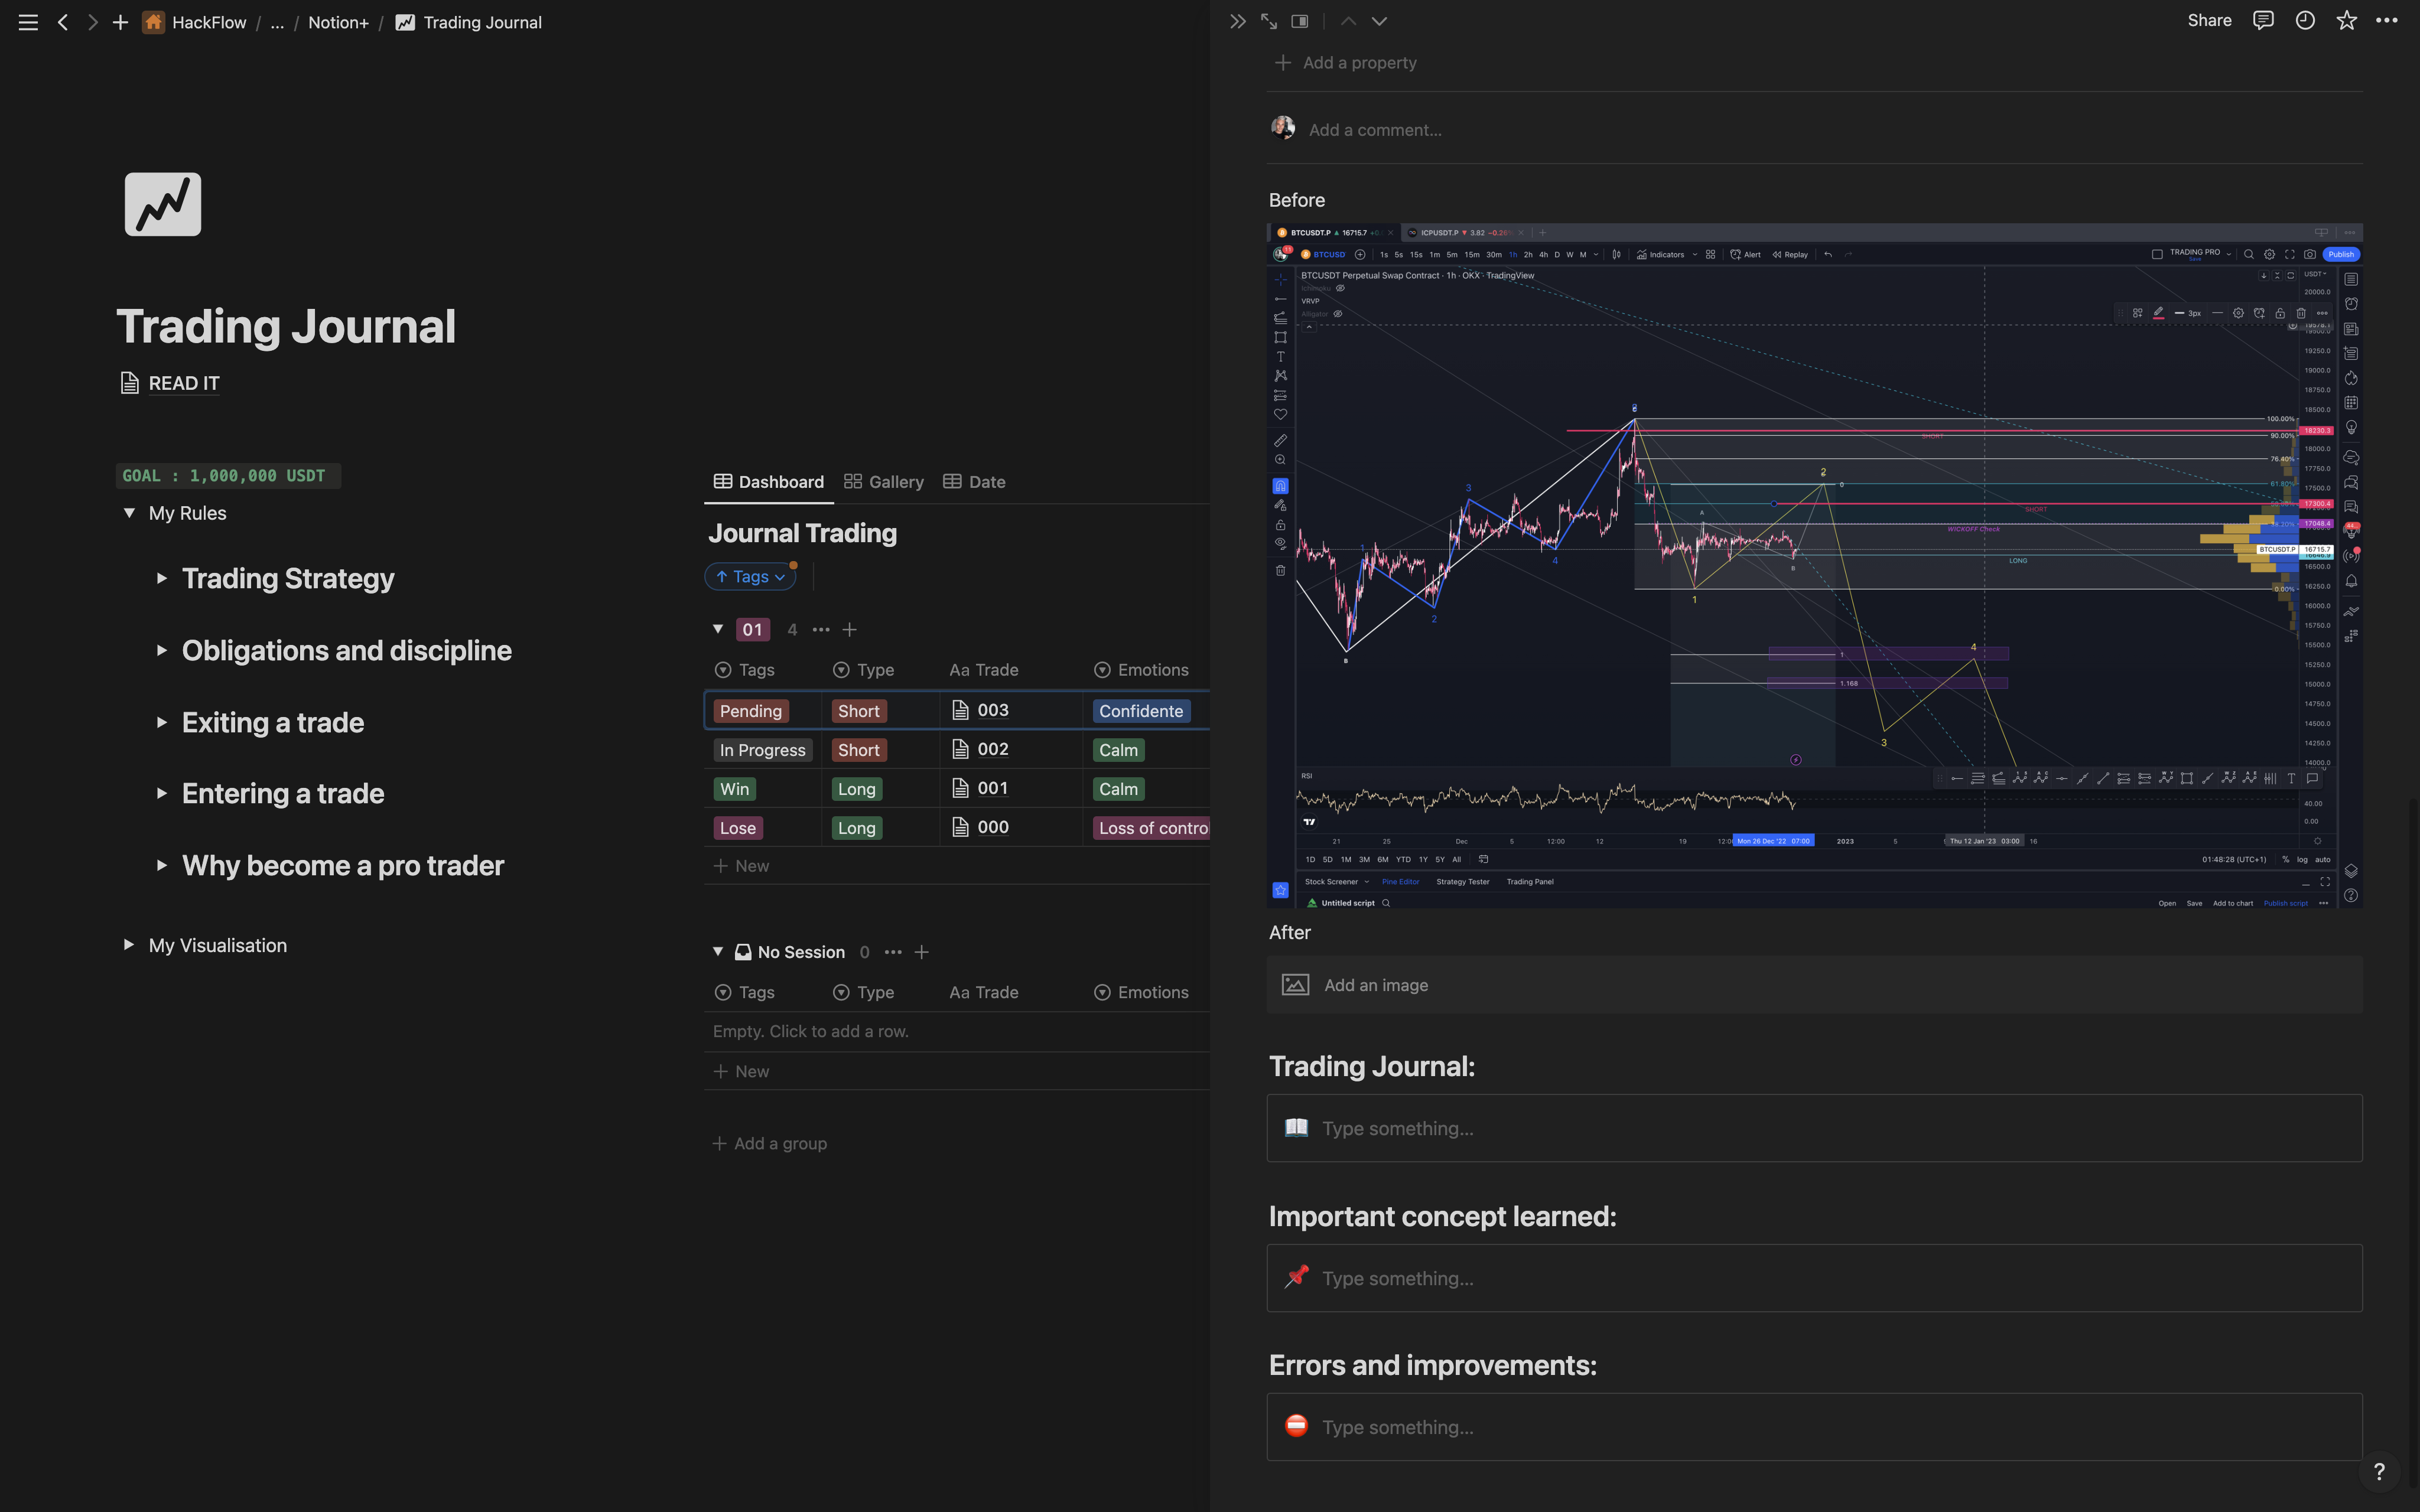Go forward with the right arrow
The width and height of the screenshot is (2420, 1512).
[92, 22]
